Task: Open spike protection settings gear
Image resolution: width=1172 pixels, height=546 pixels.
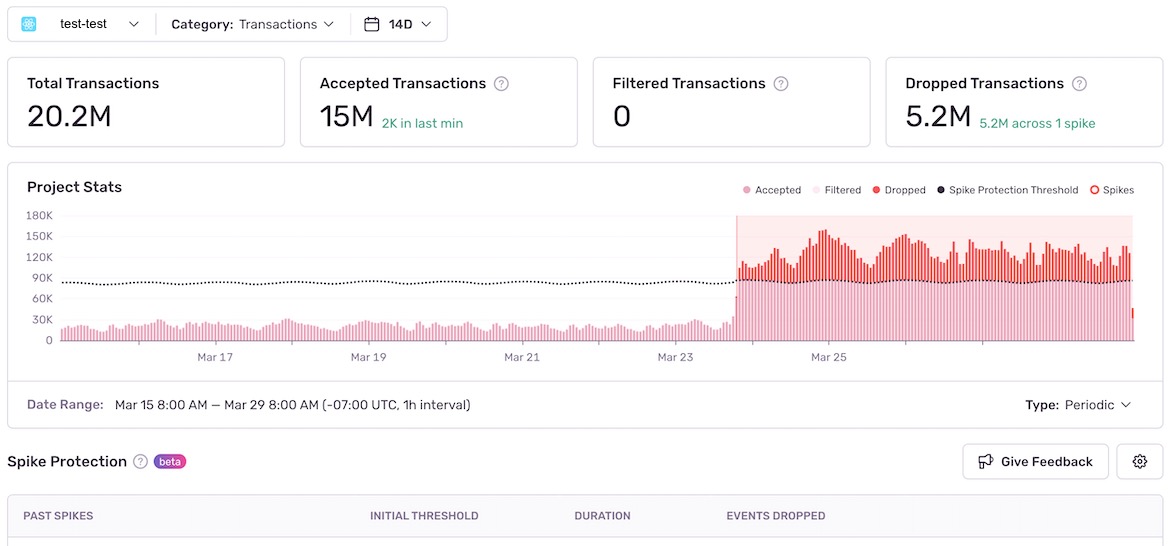Action: pos(1140,461)
